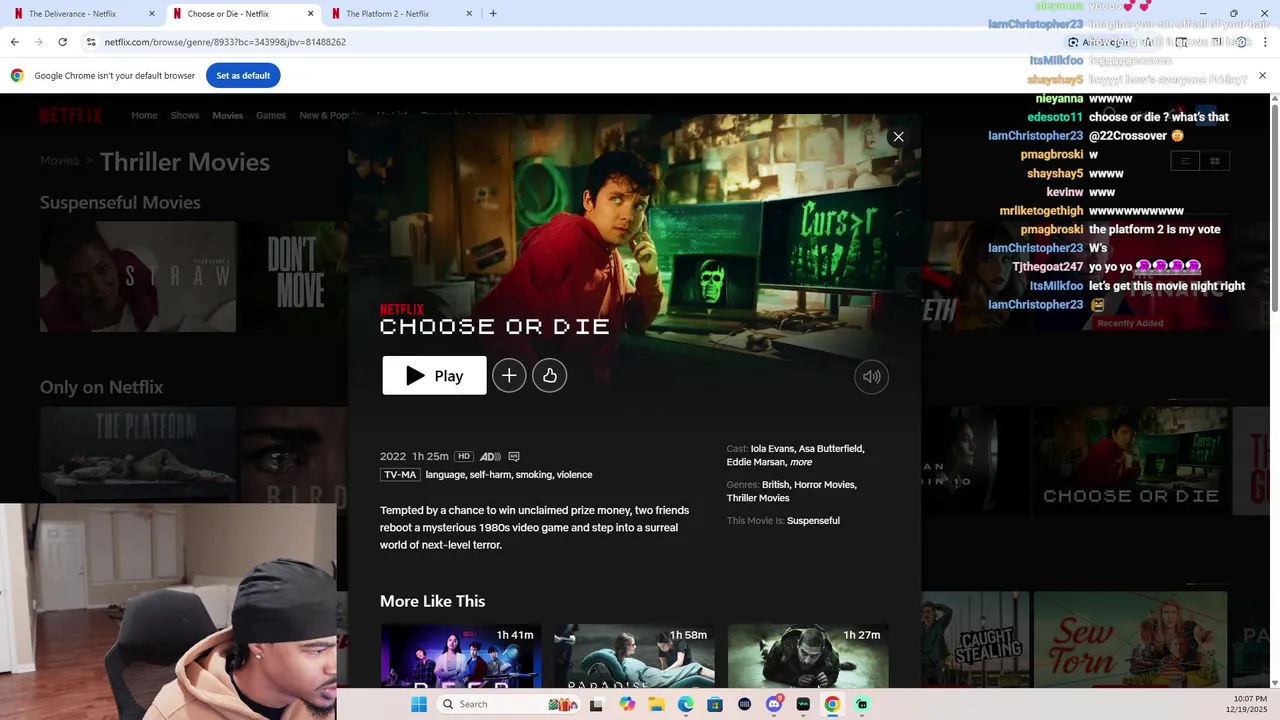
Task: Add Choose or Die to My List
Action: tap(509, 375)
